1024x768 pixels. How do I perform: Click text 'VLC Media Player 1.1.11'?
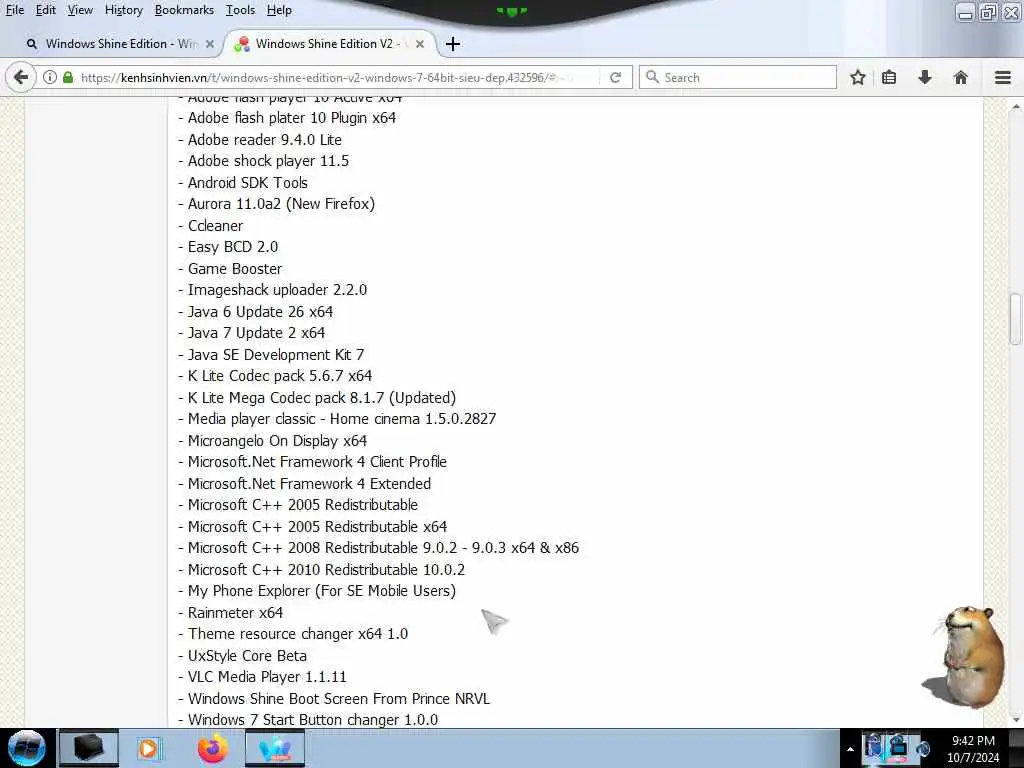[x=267, y=677]
